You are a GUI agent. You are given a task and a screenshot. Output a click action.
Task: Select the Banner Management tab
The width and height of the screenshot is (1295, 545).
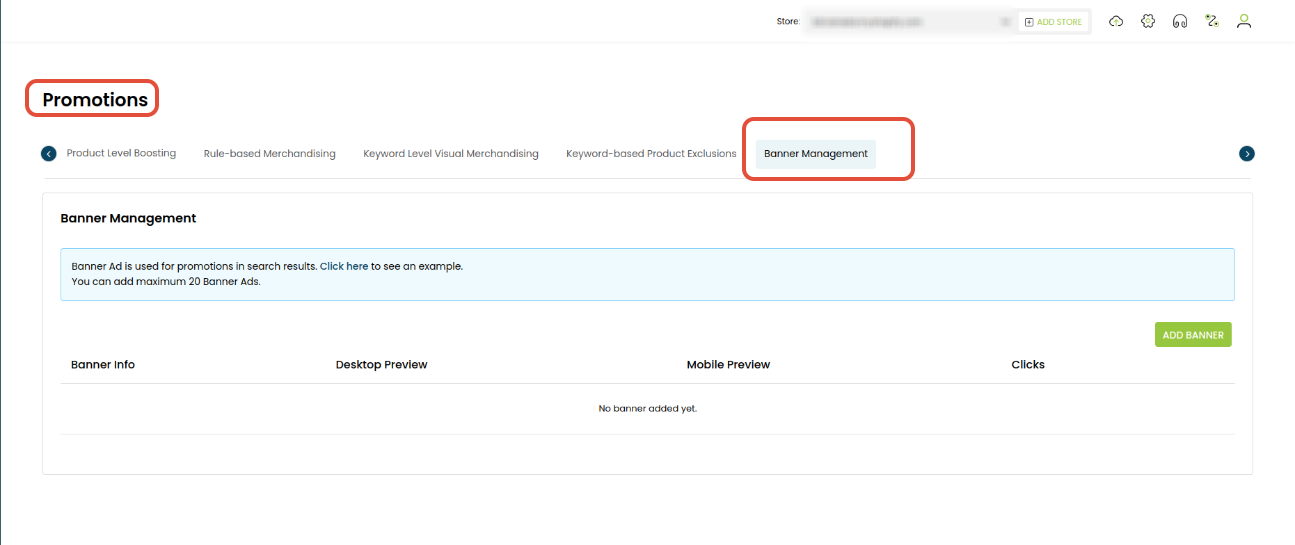815,154
